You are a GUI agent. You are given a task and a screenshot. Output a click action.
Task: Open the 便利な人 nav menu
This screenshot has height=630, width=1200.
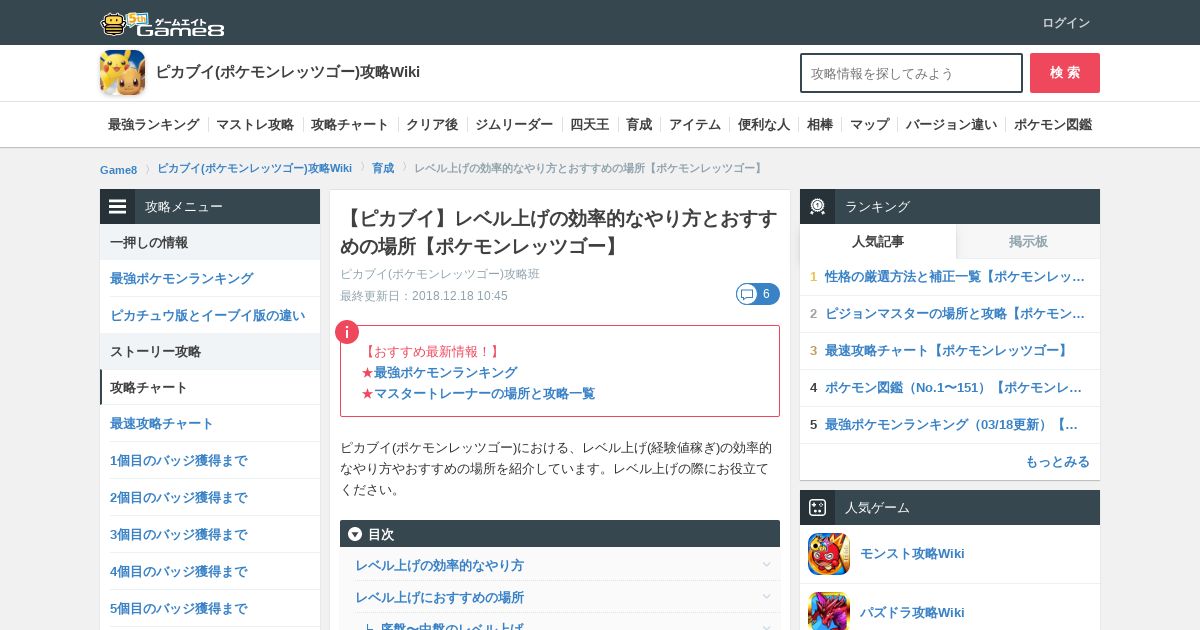[x=764, y=125]
